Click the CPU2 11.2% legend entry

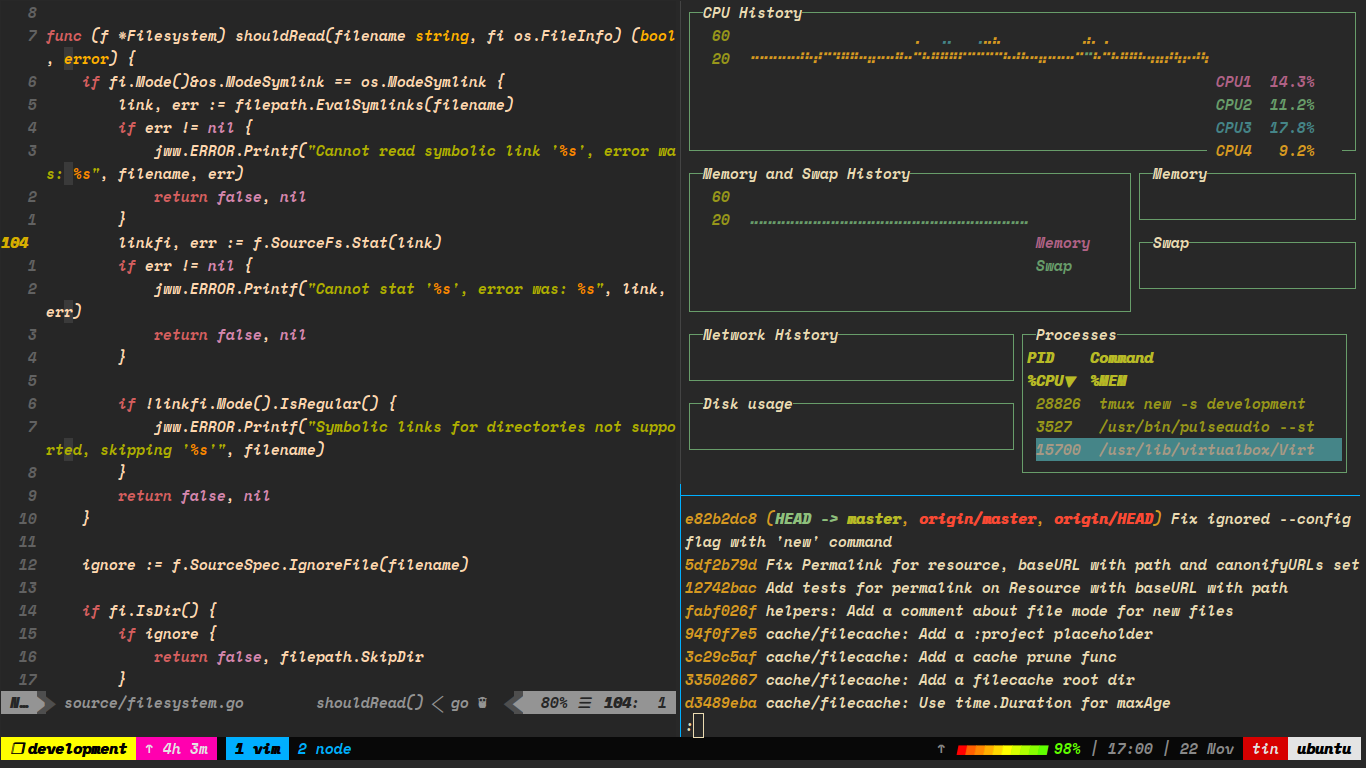click(1265, 105)
